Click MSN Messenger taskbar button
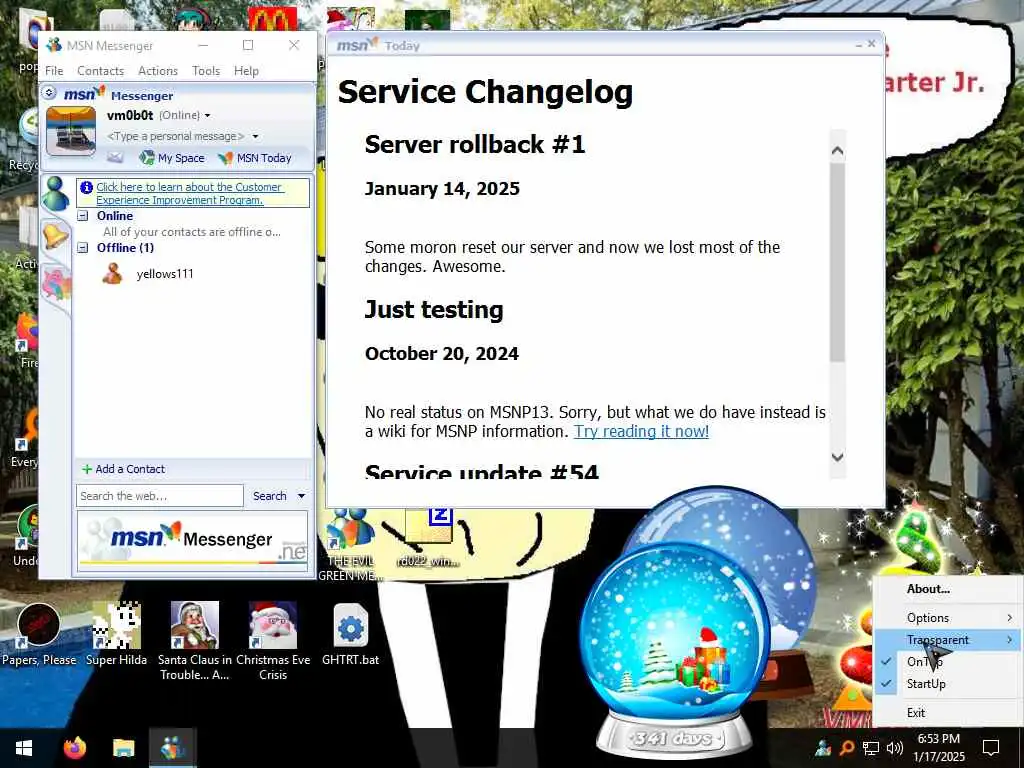The width and height of the screenshot is (1024, 768). [172, 748]
